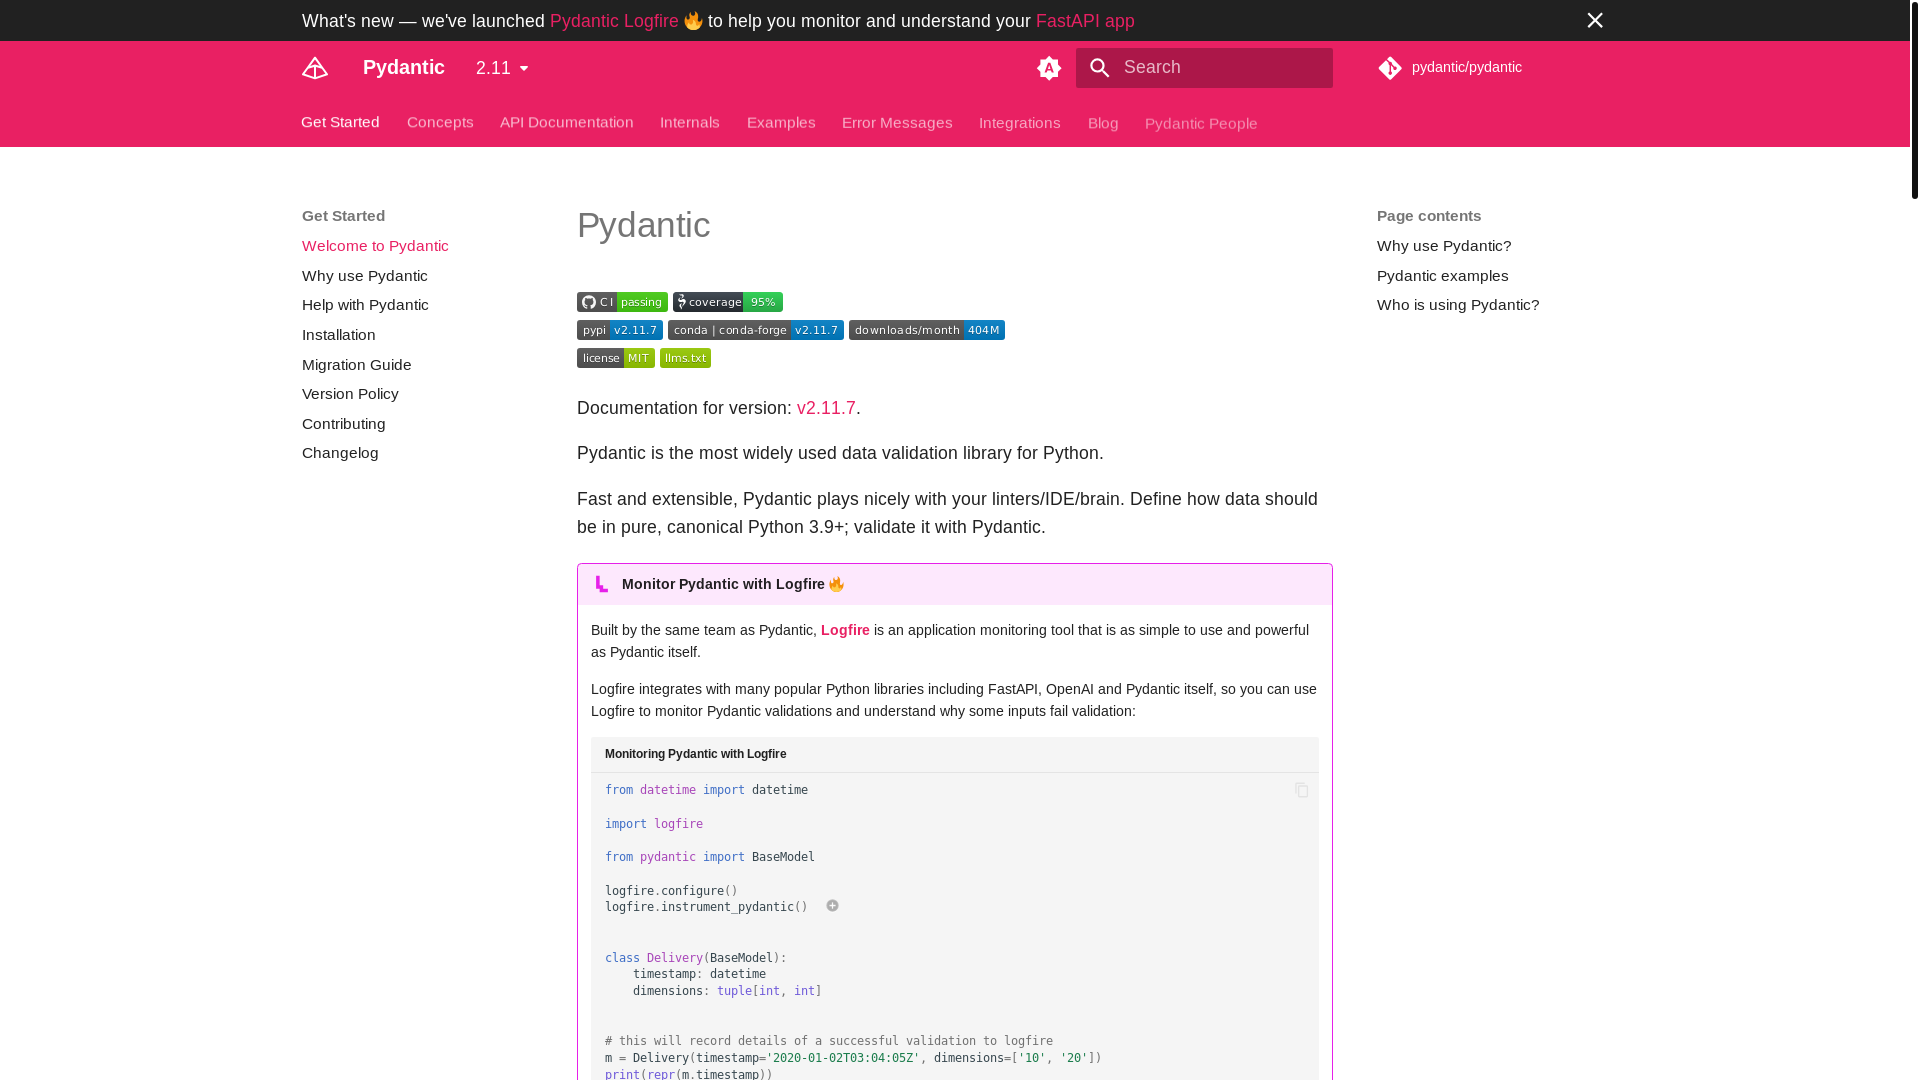Viewport: 1920px width, 1080px height.
Task: Click the Logfire logo in admonition title
Action: click(601, 584)
